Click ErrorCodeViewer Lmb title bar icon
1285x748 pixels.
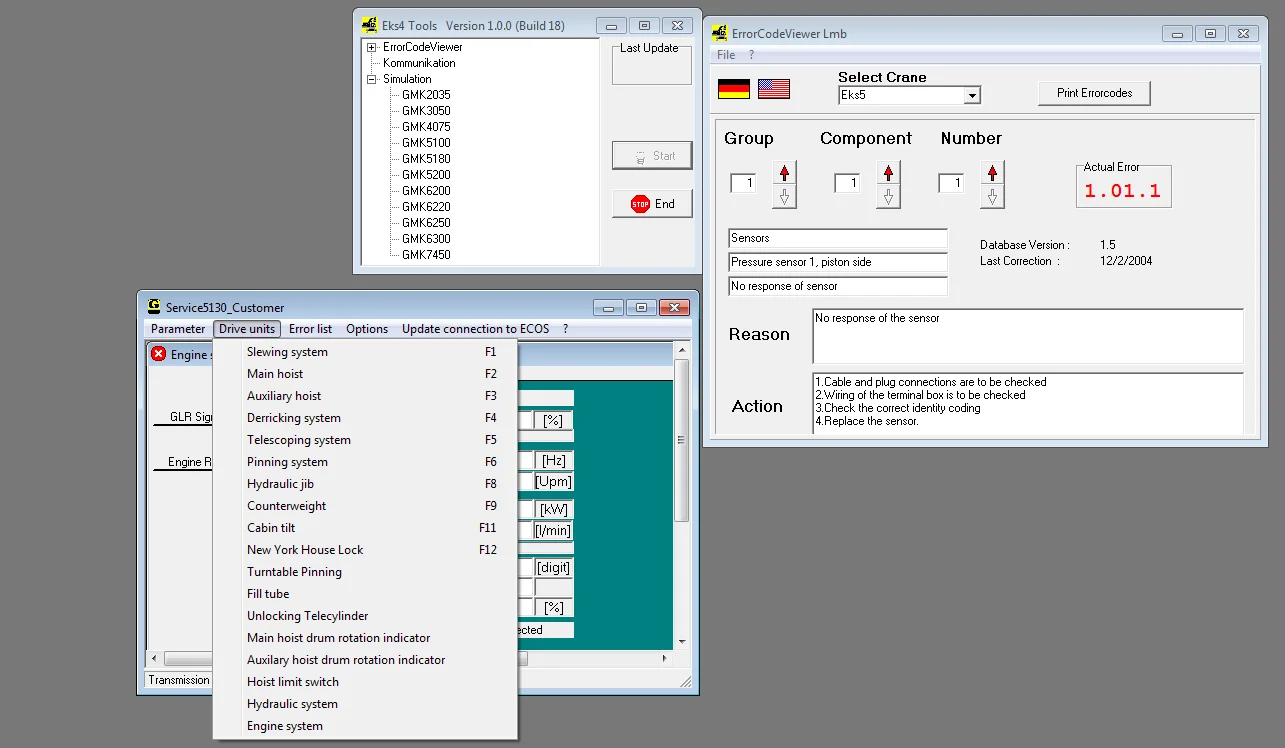point(720,33)
